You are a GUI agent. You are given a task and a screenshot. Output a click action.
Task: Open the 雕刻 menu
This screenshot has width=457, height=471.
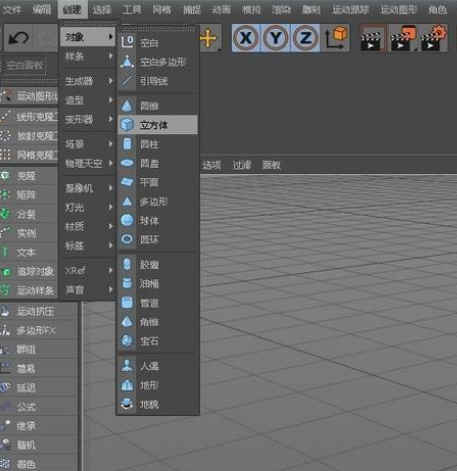[x=311, y=10]
